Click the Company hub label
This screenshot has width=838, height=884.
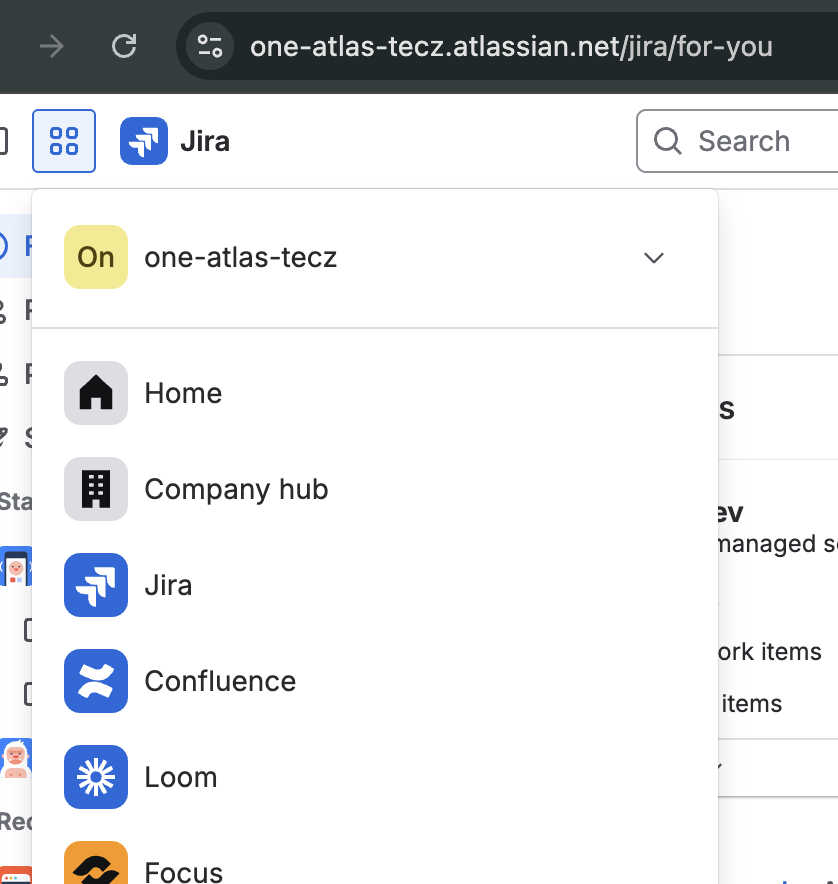(x=236, y=489)
